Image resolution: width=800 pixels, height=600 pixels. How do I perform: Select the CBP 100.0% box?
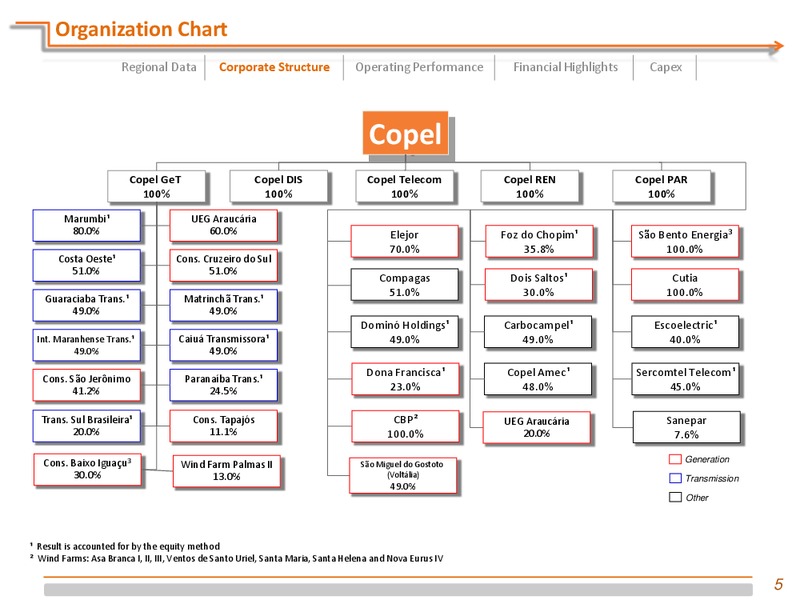pos(405,427)
